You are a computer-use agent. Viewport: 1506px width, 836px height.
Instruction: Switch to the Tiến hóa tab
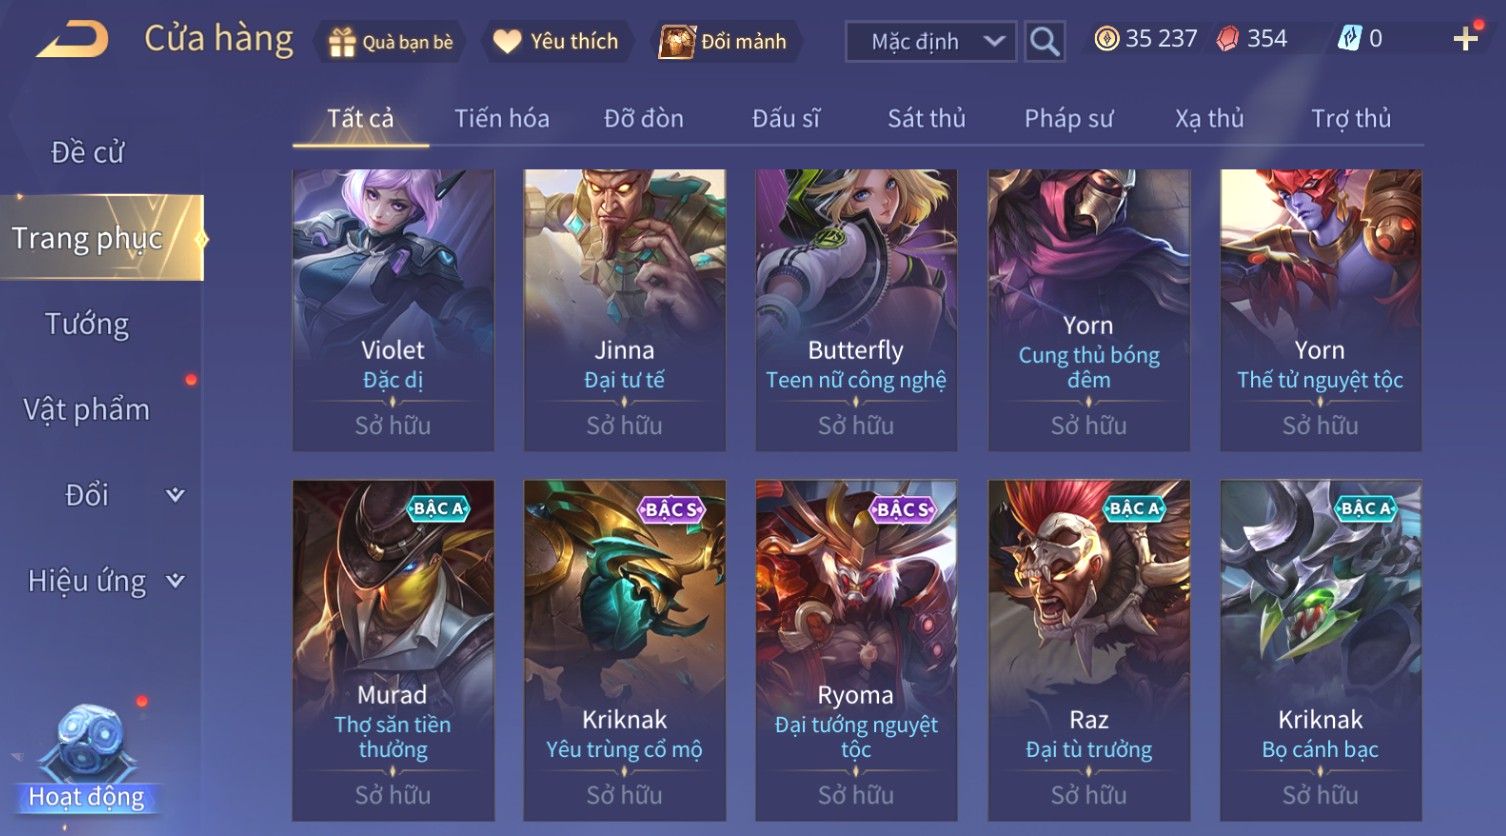tap(502, 118)
